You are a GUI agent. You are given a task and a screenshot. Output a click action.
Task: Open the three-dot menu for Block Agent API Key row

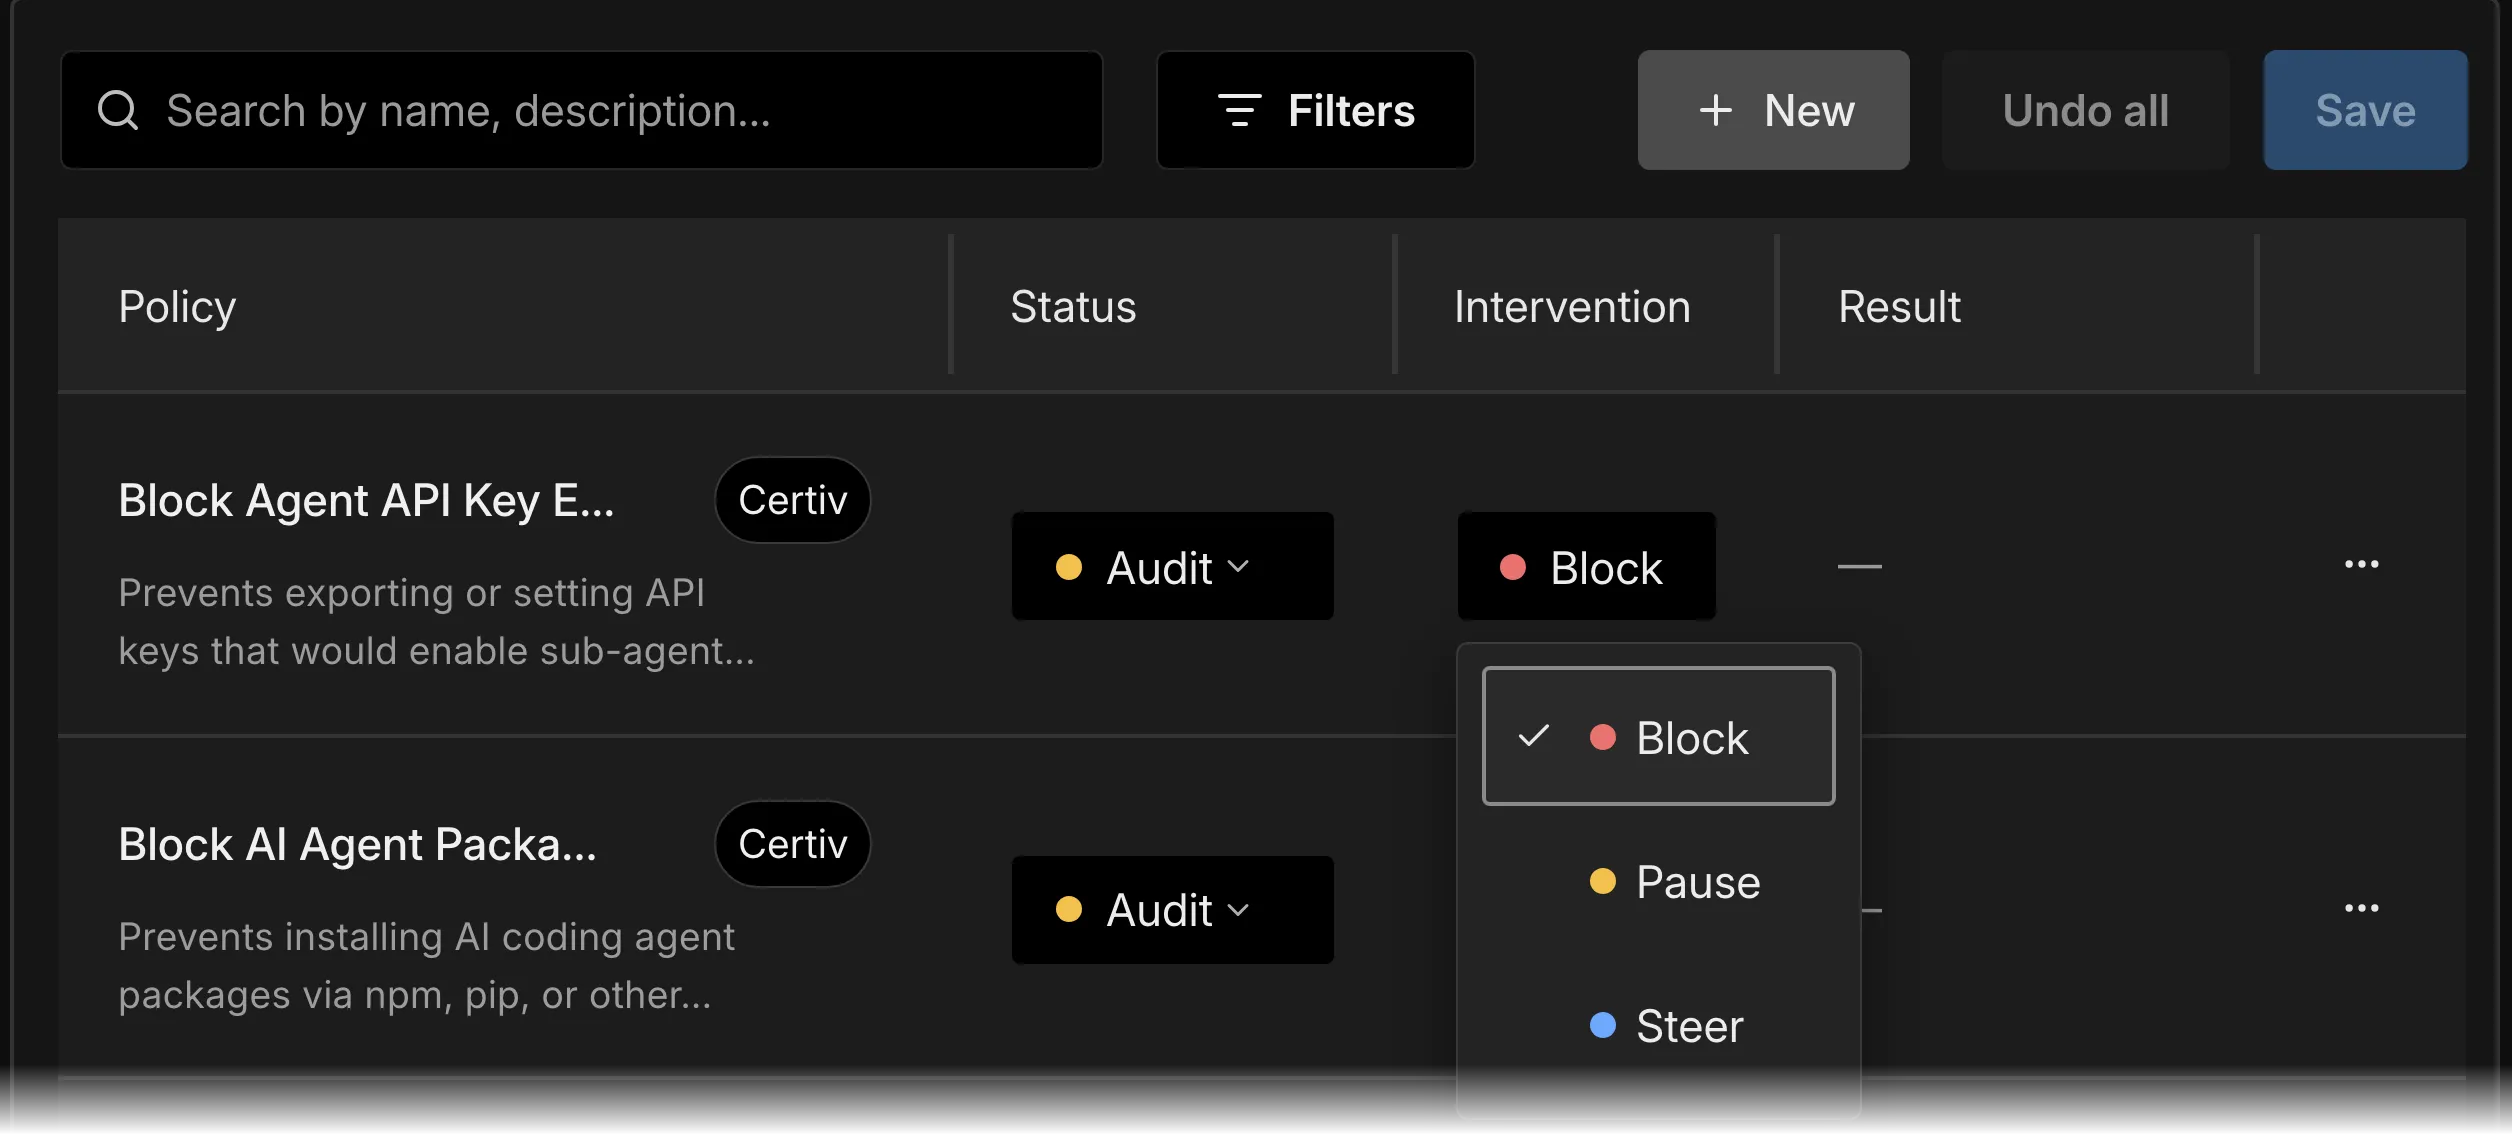click(2361, 565)
